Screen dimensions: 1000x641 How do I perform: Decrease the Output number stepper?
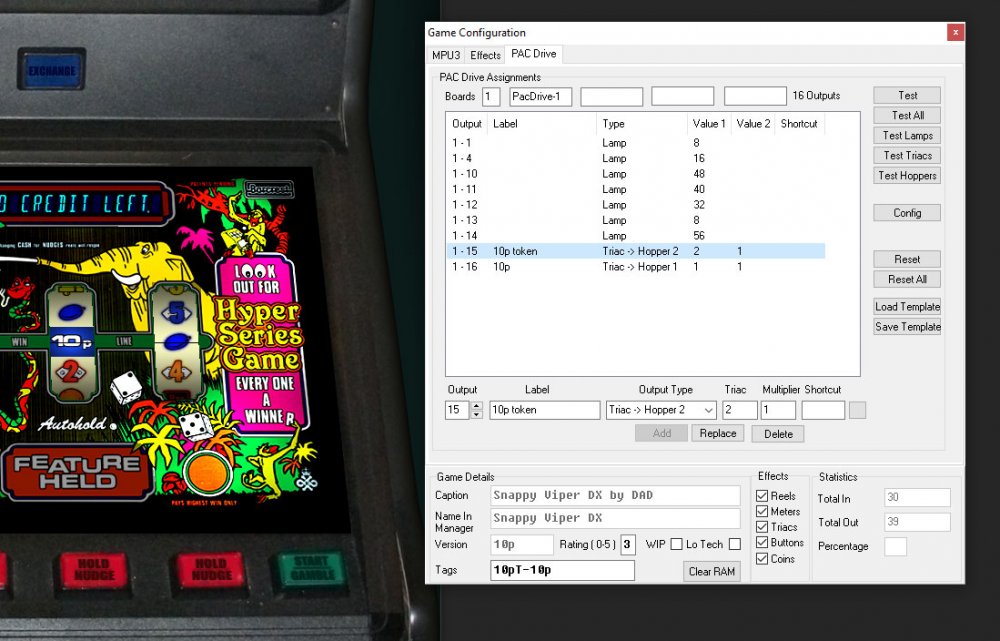tap(476, 415)
